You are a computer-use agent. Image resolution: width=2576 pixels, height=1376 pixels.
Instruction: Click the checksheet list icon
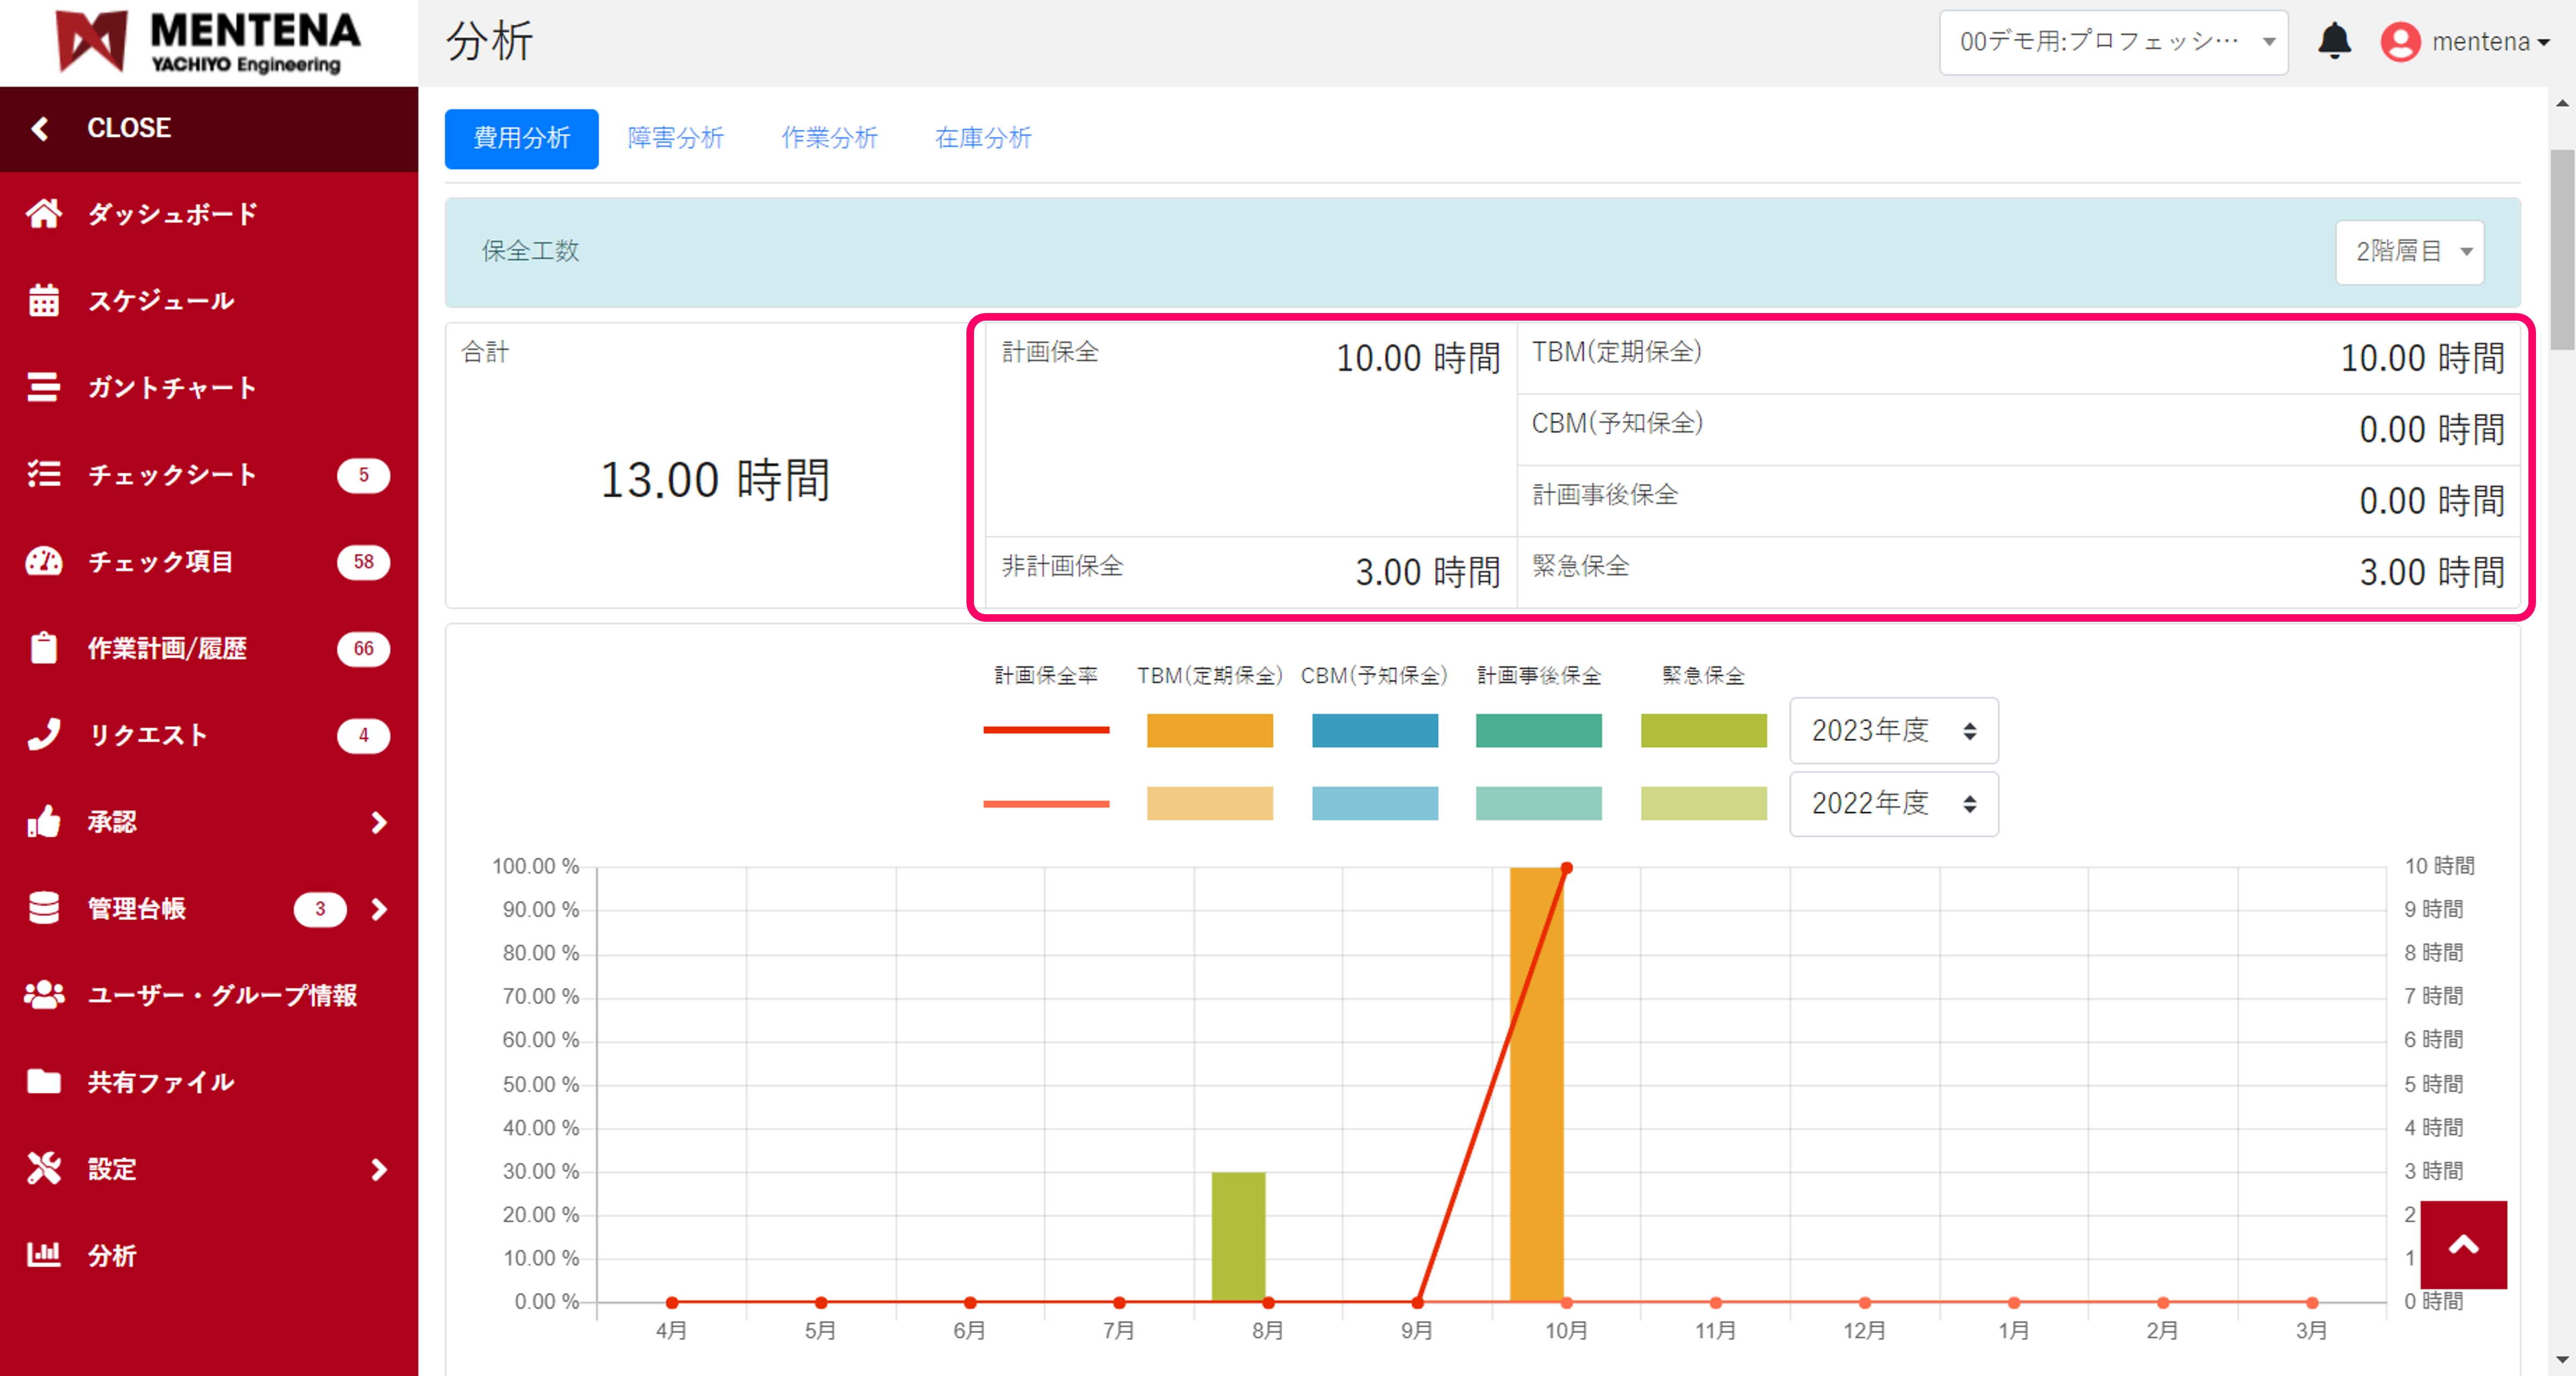(x=44, y=474)
